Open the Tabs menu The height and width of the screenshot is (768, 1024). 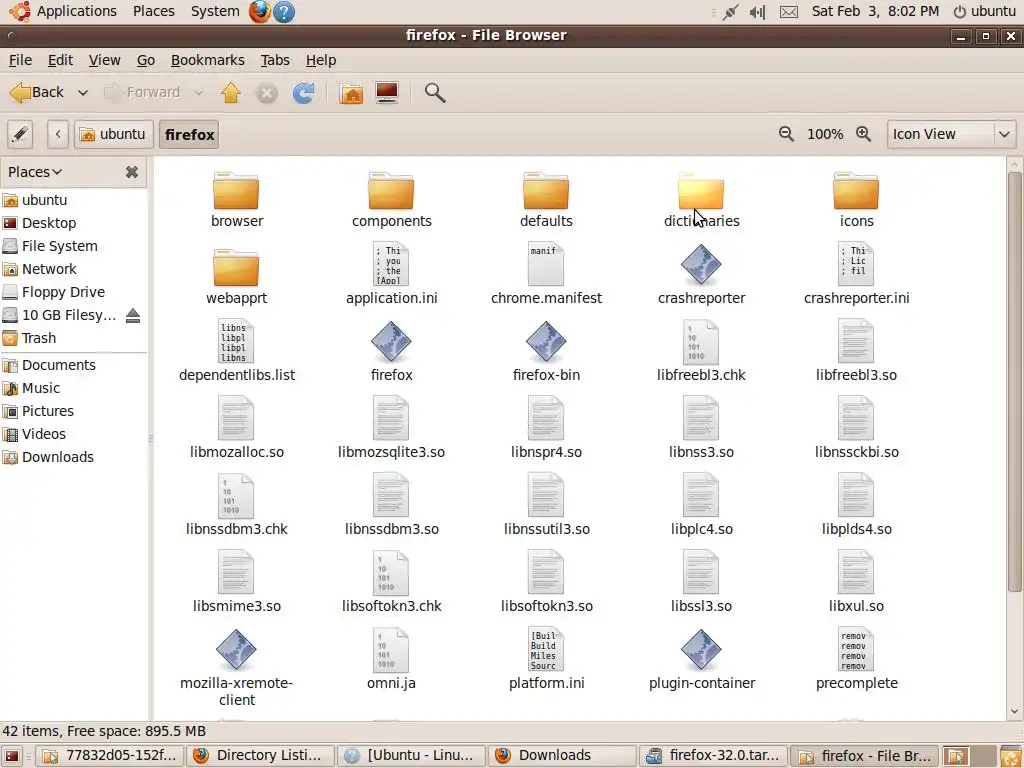(275, 60)
